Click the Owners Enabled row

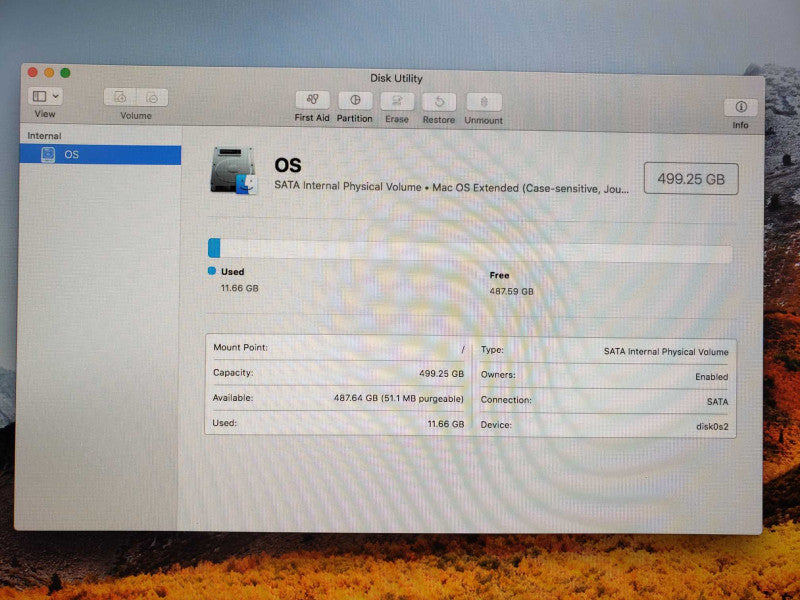point(605,376)
